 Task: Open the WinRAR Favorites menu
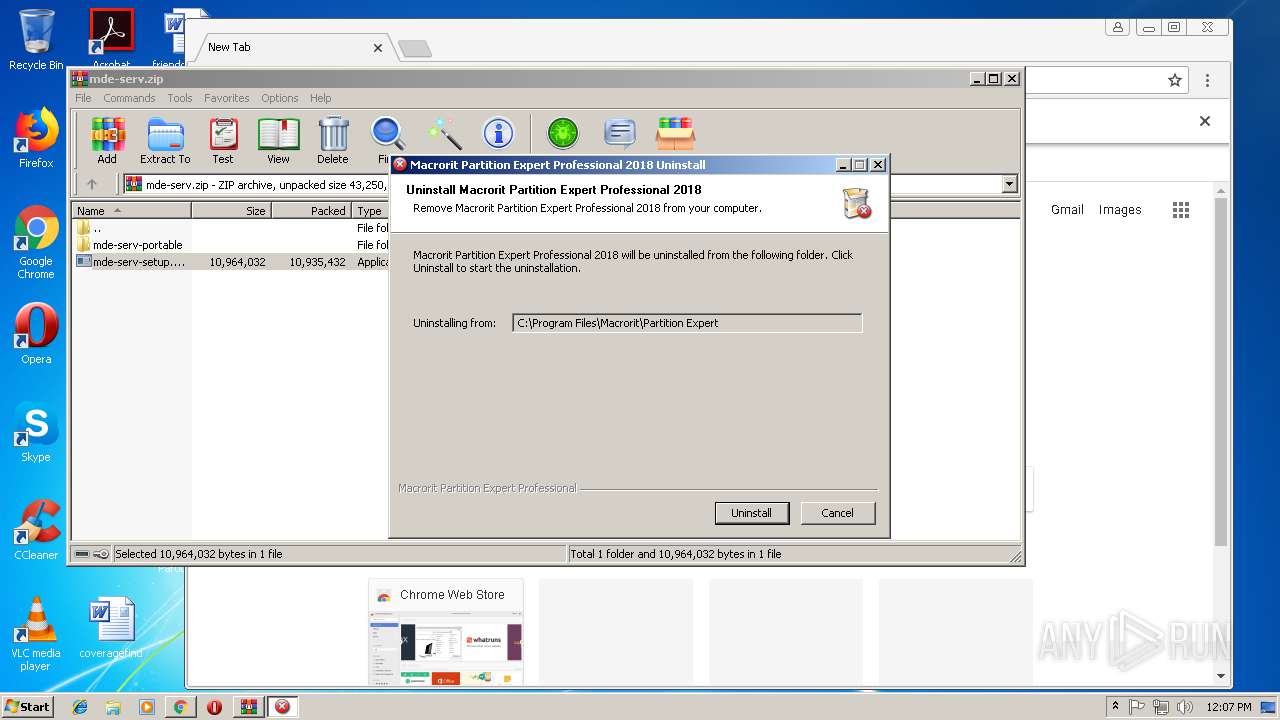227,98
